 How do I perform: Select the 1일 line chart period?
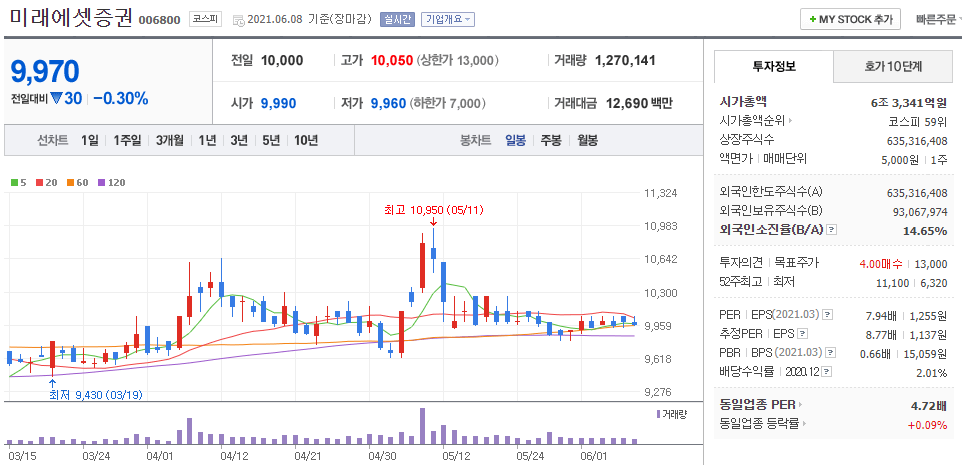[90, 140]
